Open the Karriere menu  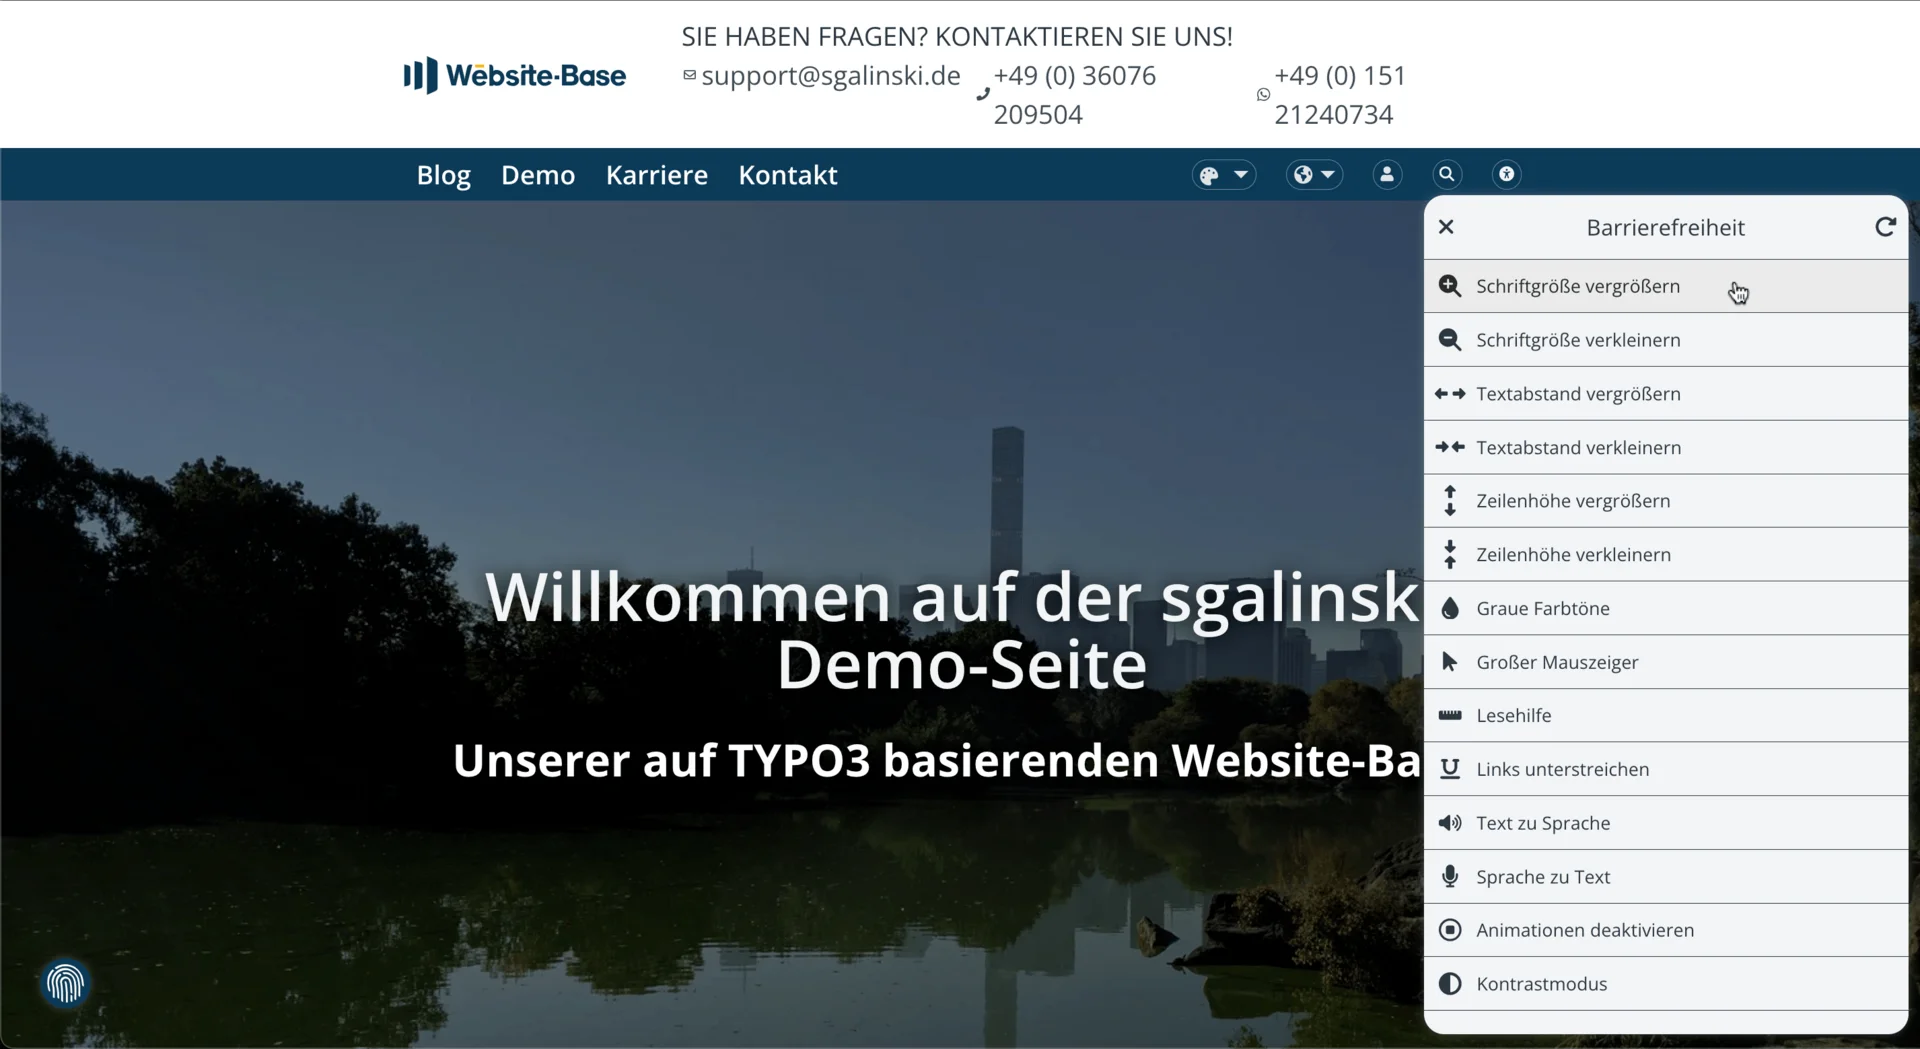656,174
